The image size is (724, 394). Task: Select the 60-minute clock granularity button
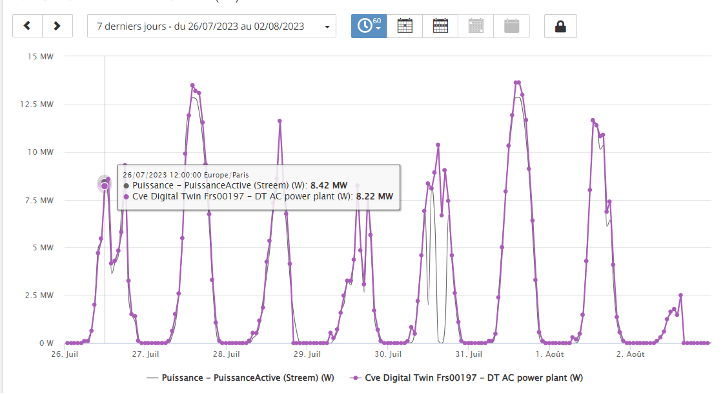[369, 26]
